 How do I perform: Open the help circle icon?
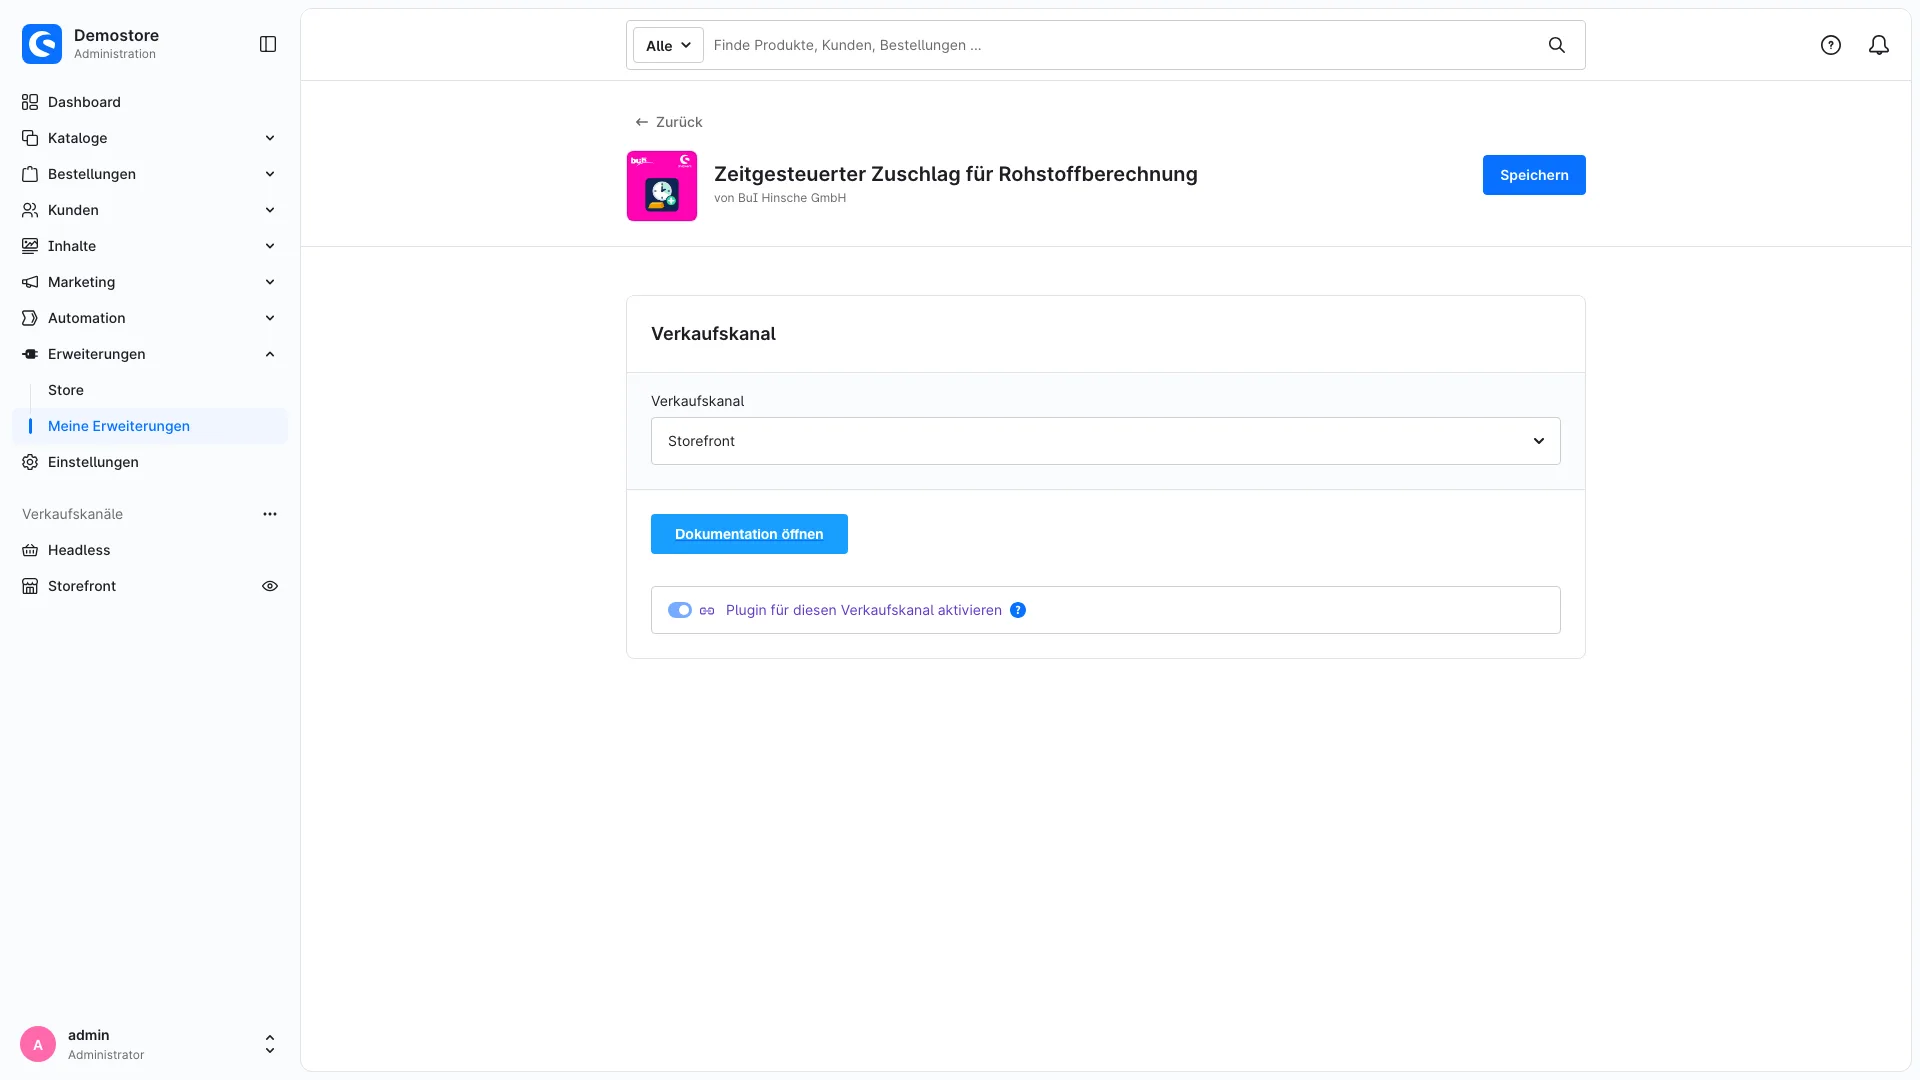coord(1831,45)
